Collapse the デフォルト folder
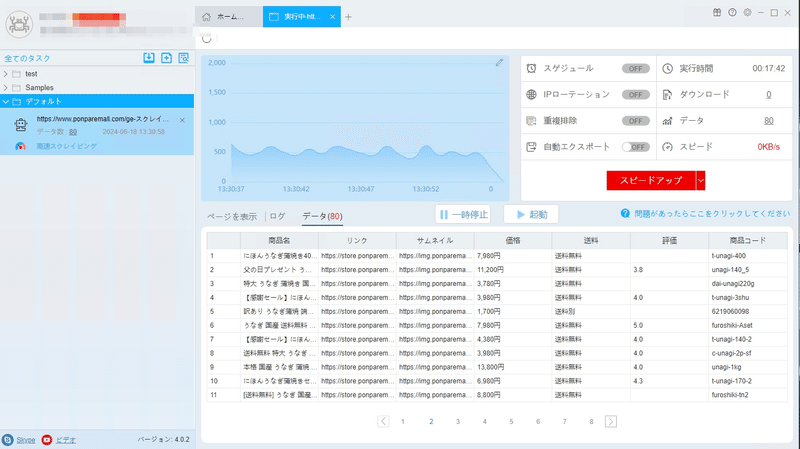The width and height of the screenshot is (800, 449). coord(6,102)
